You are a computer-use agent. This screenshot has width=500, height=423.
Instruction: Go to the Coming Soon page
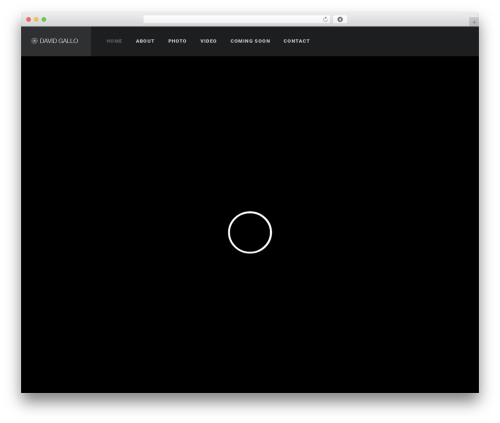250,41
